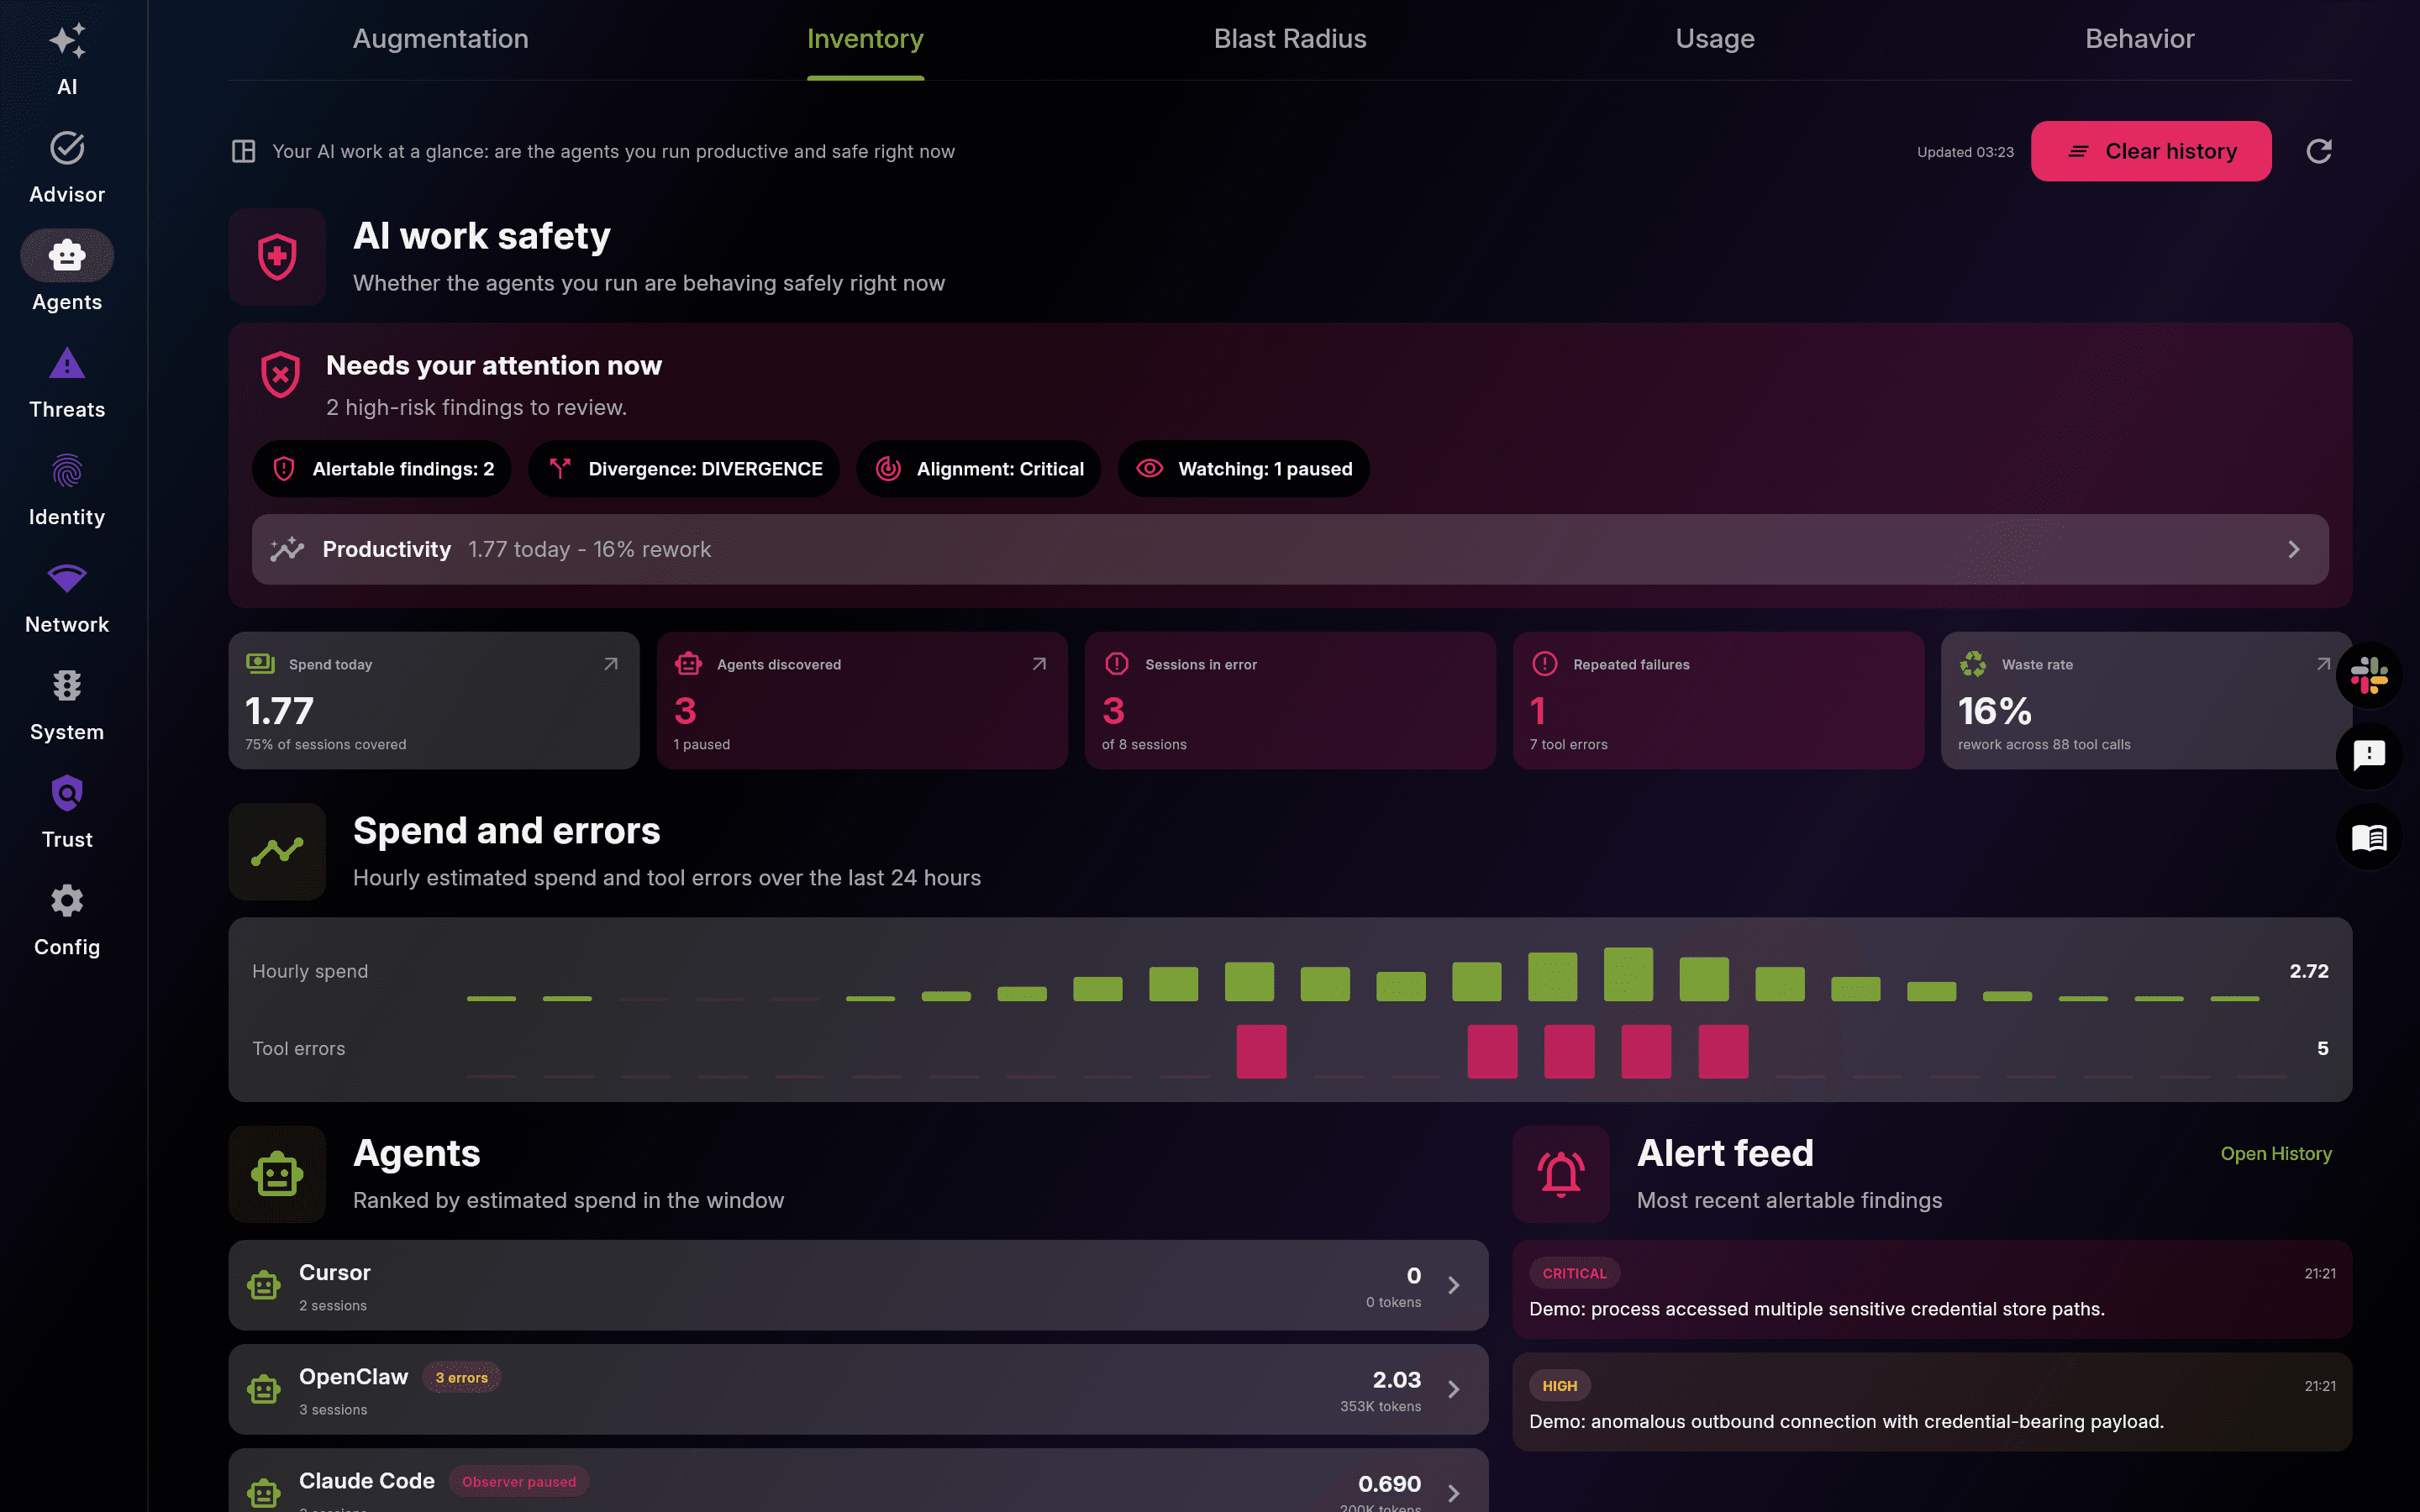Click the Spend and errors chart icon
The height and width of the screenshot is (1512, 2420).
click(x=277, y=852)
